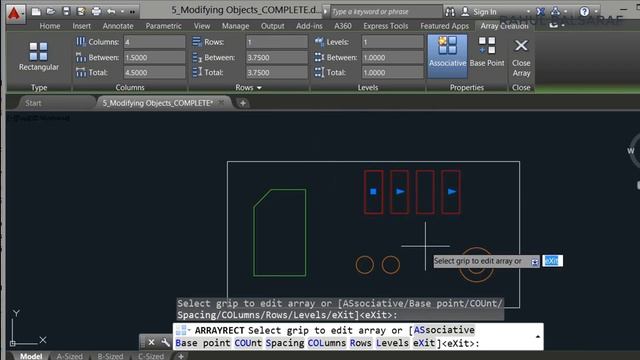Click the new drawing tab plus button
Screen dimensions: 640x360
click(x=242, y=103)
